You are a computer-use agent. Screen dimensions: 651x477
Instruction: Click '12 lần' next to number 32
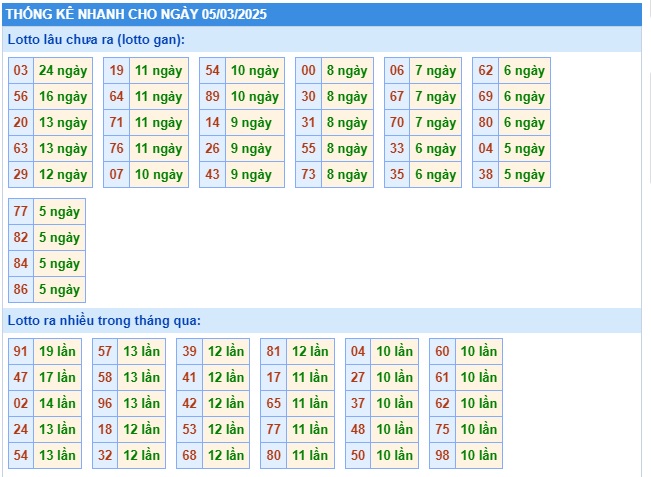pyautogui.click(x=142, y=455)
